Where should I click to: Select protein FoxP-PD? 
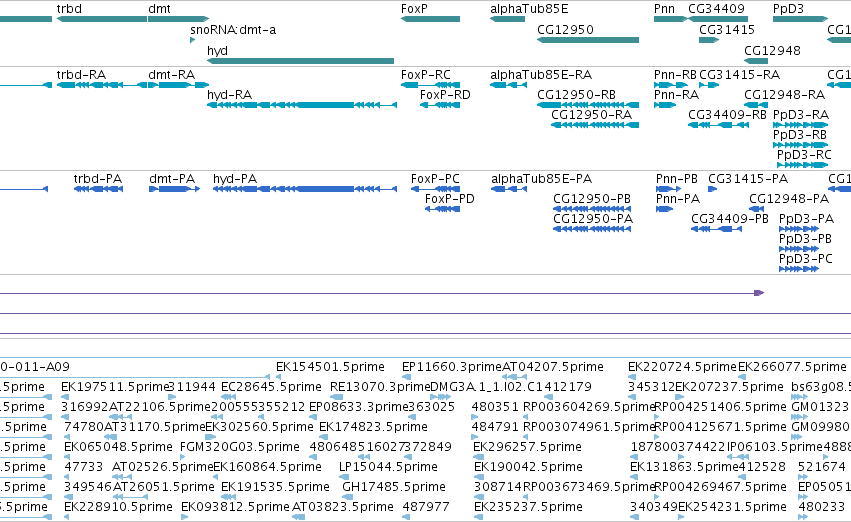click(442, 209)
